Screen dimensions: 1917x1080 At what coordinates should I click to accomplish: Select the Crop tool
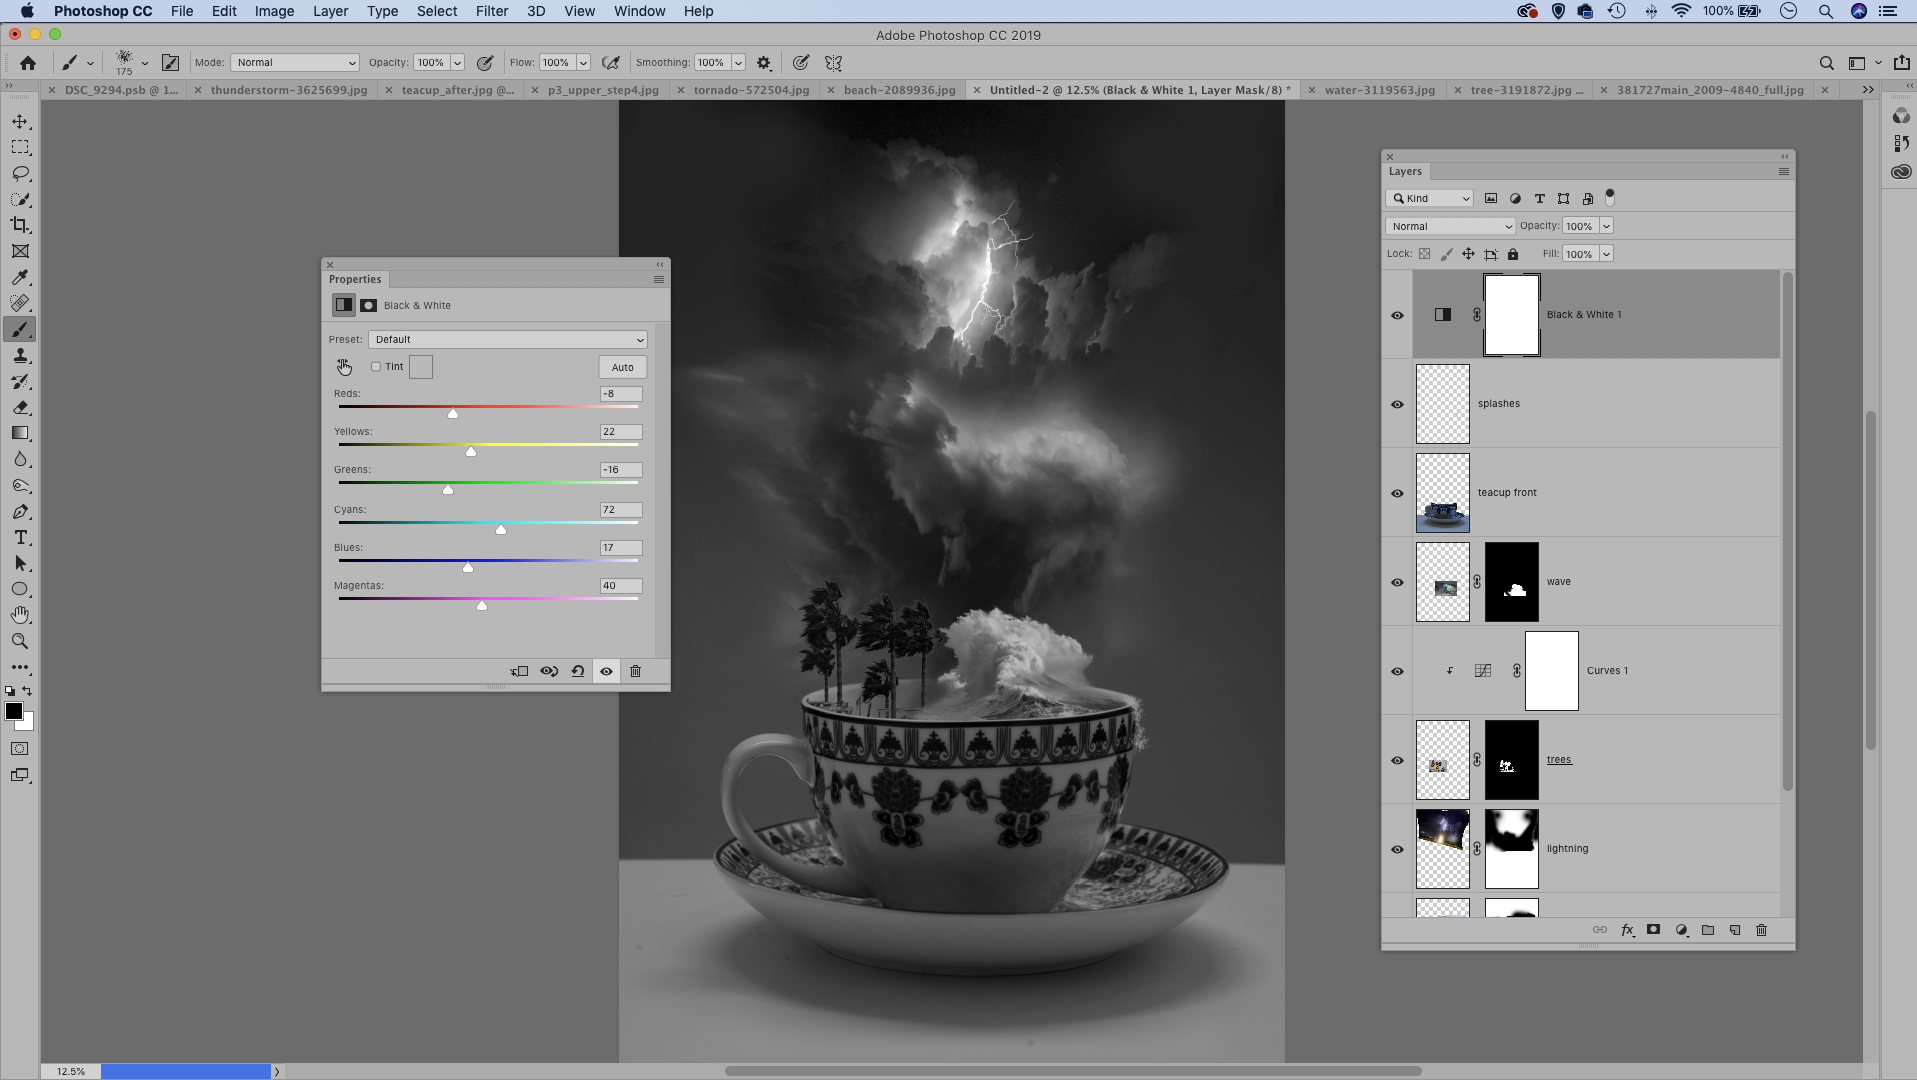pos(20,225)
